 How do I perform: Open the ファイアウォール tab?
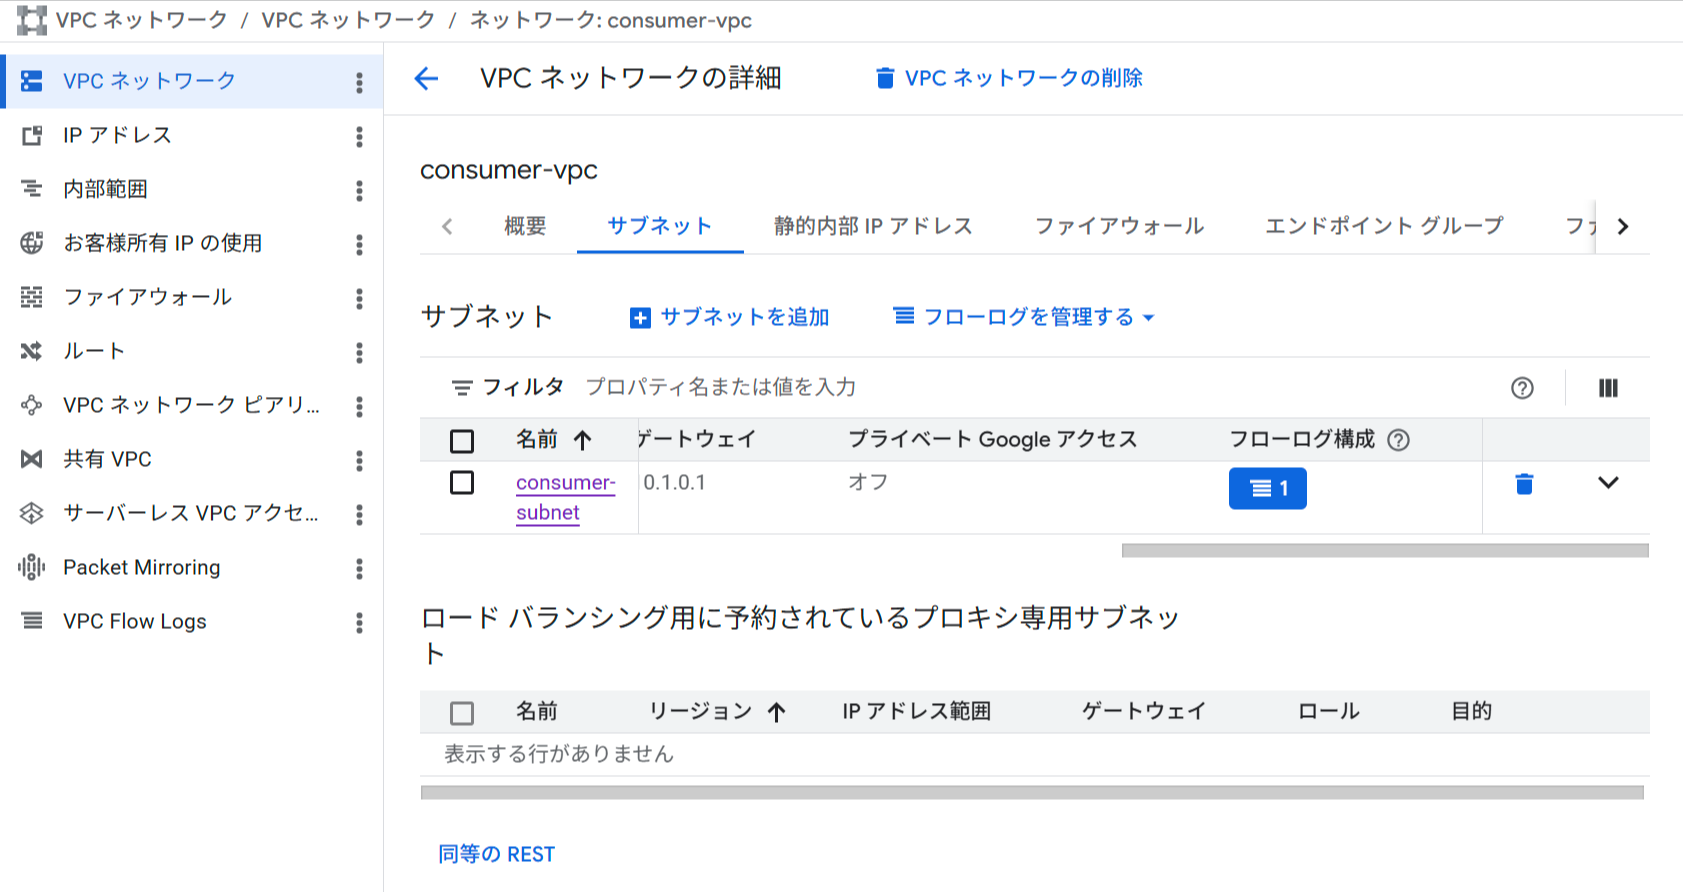[1119, 226]
